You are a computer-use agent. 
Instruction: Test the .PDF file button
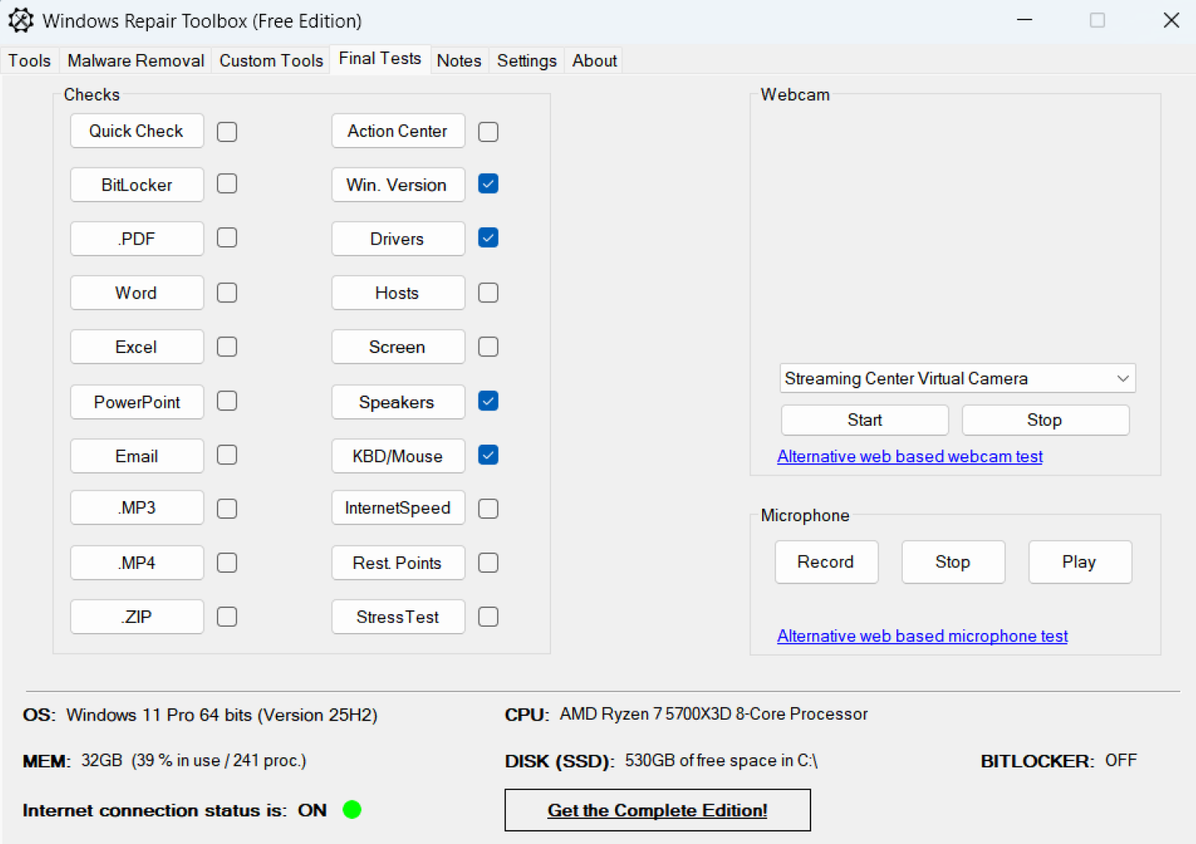137,239
